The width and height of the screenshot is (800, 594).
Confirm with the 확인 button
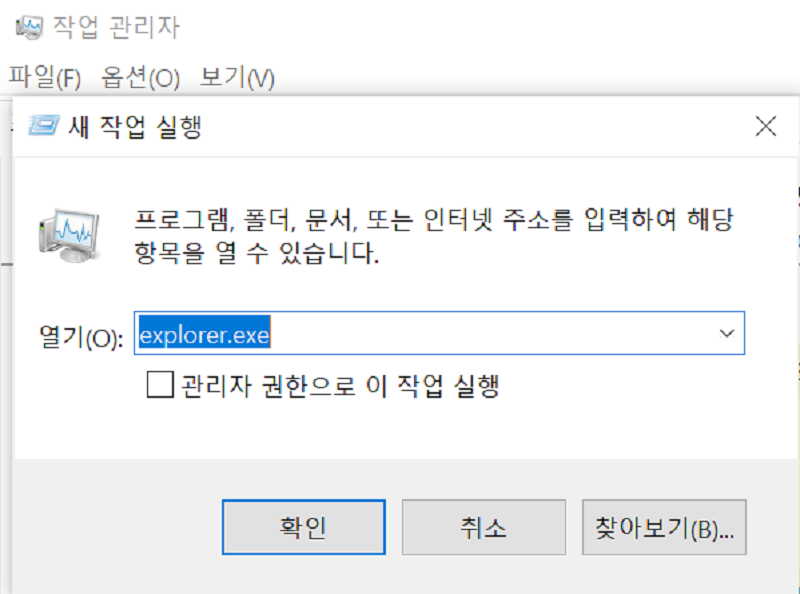click(304, 527)
